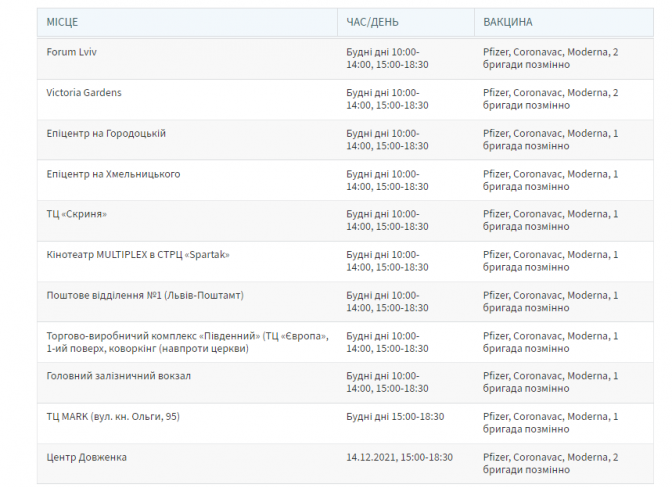Click Торгово-виробничий комплекс «Південний» entry
Image resolution: width=672 pixels, height=487 pixels.
(186, 342)
